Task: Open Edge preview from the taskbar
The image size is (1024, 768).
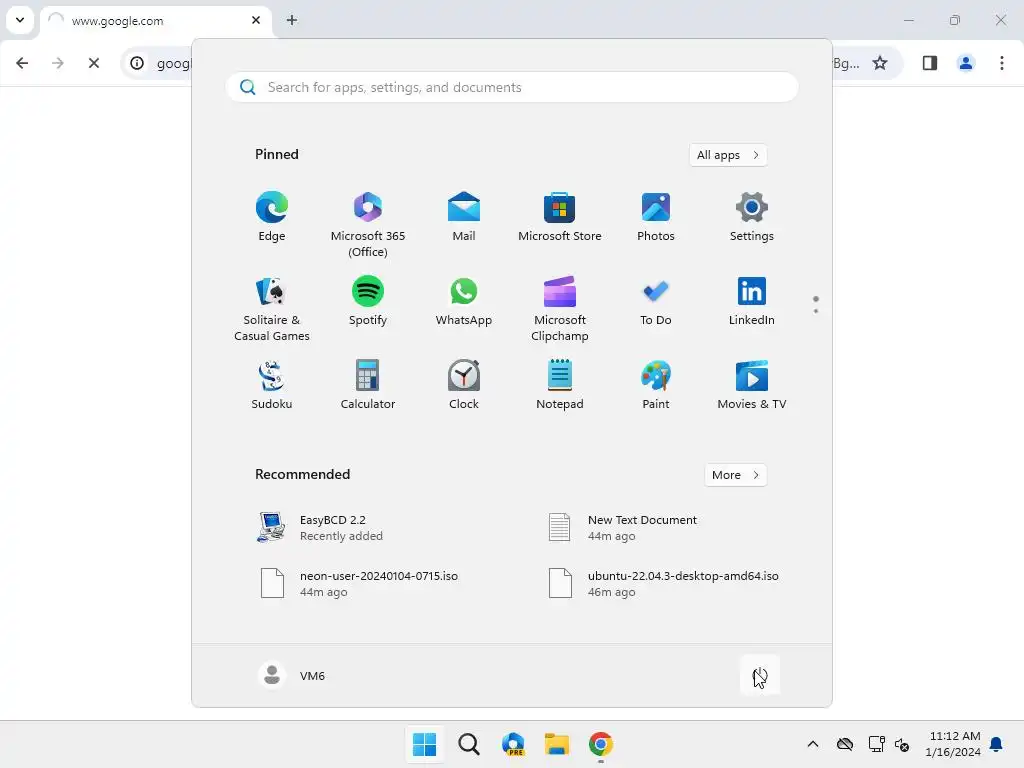Action: point(513,744)
